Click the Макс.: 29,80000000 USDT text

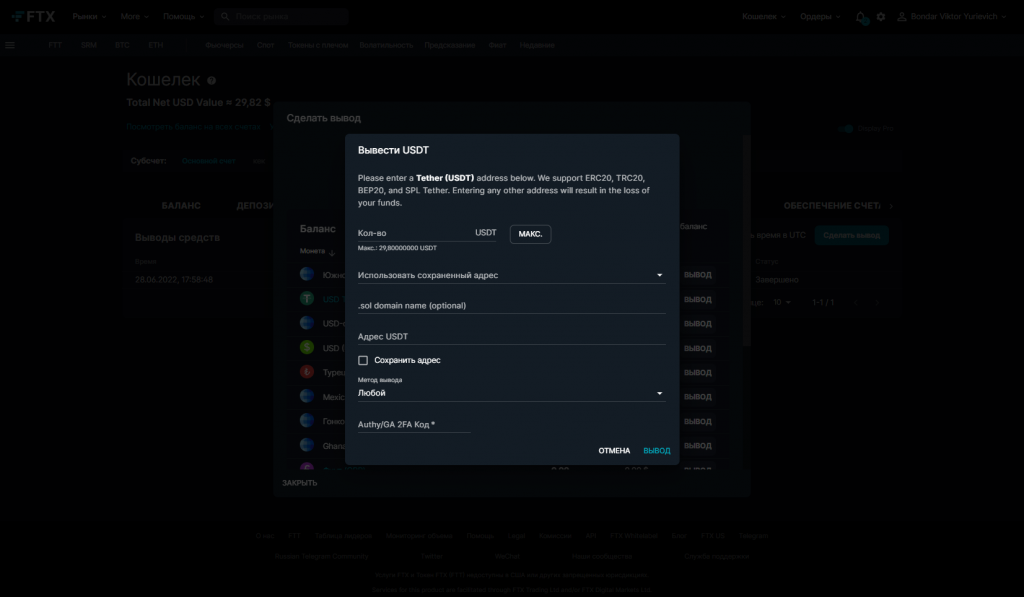[397, 248]
